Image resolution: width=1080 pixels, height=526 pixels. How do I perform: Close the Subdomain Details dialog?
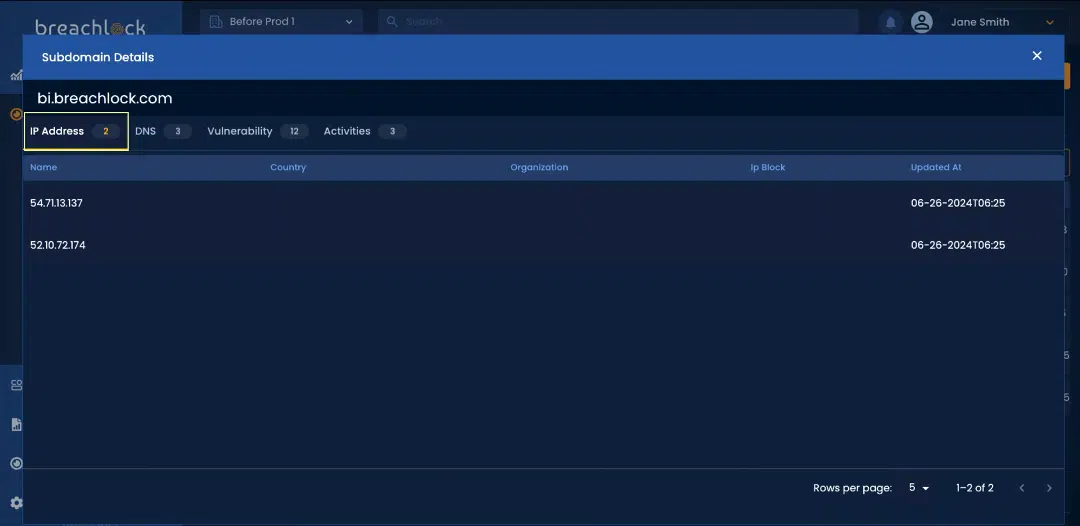1037,56
